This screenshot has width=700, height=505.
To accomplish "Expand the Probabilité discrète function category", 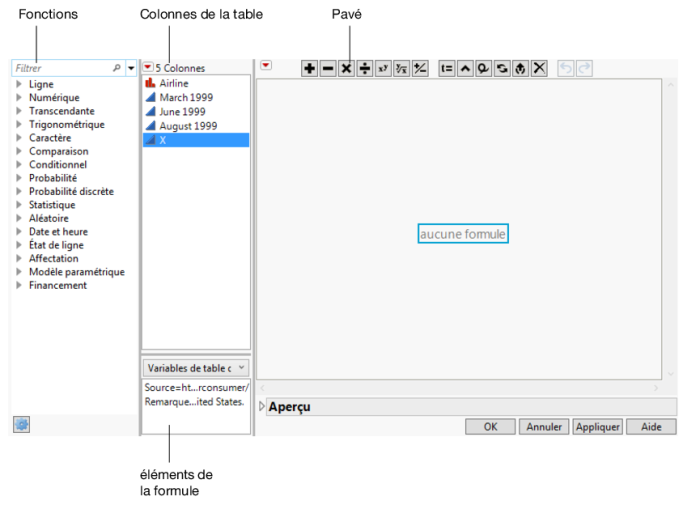I will click(x=19, y=191).
